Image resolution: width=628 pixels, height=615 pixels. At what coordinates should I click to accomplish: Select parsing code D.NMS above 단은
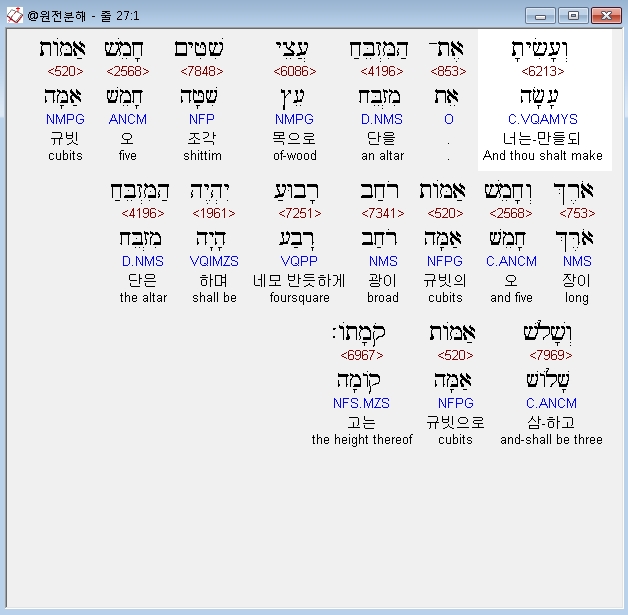[x=143, y=261]
